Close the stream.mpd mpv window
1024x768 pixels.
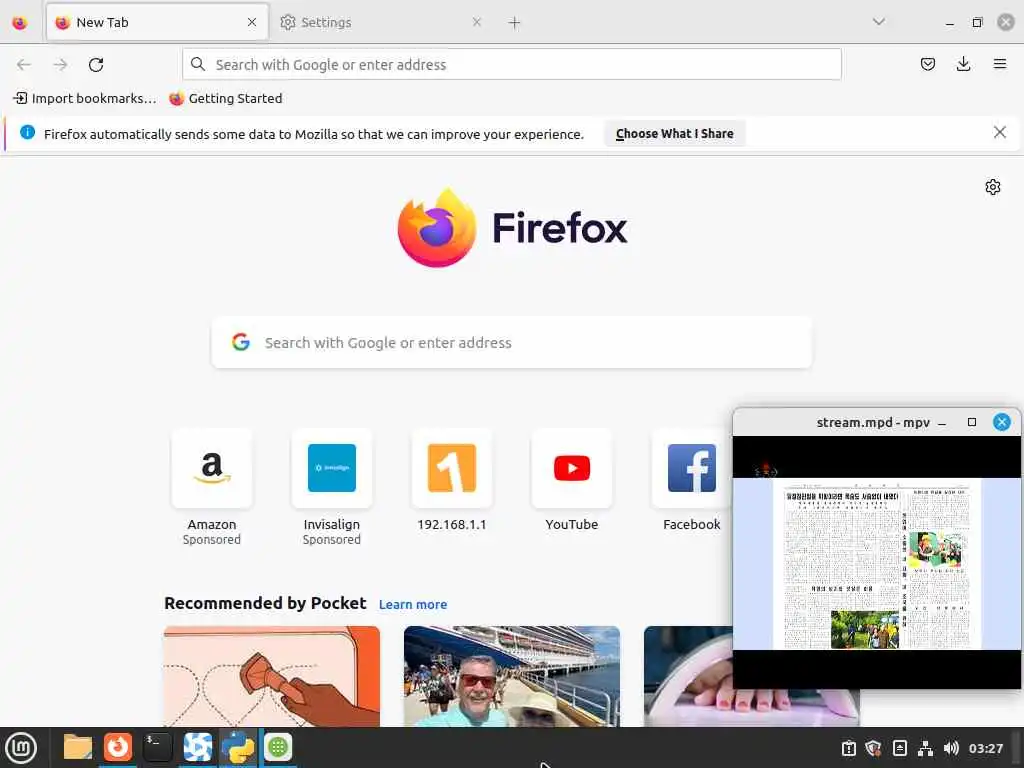(x=1001, y=423)
